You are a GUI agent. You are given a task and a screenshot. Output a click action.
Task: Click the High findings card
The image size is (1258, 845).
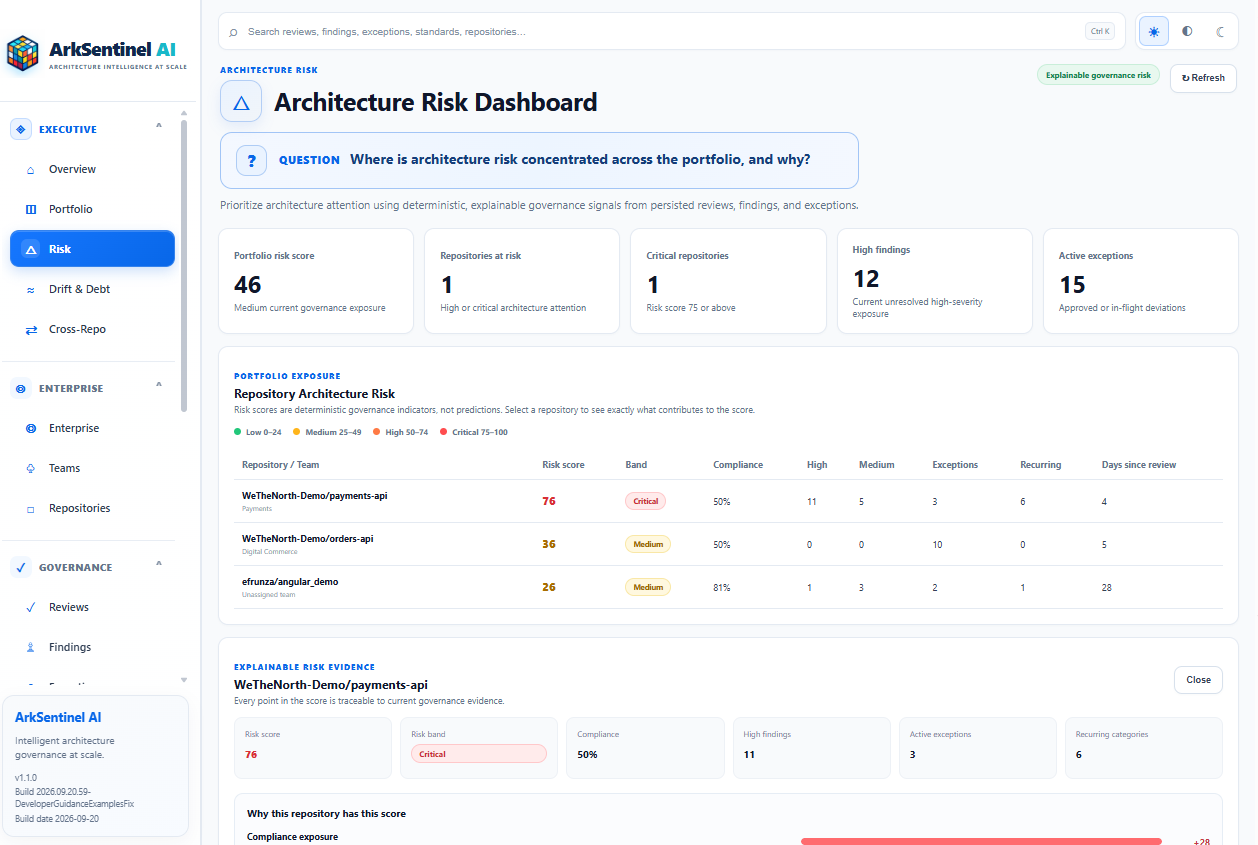[934, 281]
